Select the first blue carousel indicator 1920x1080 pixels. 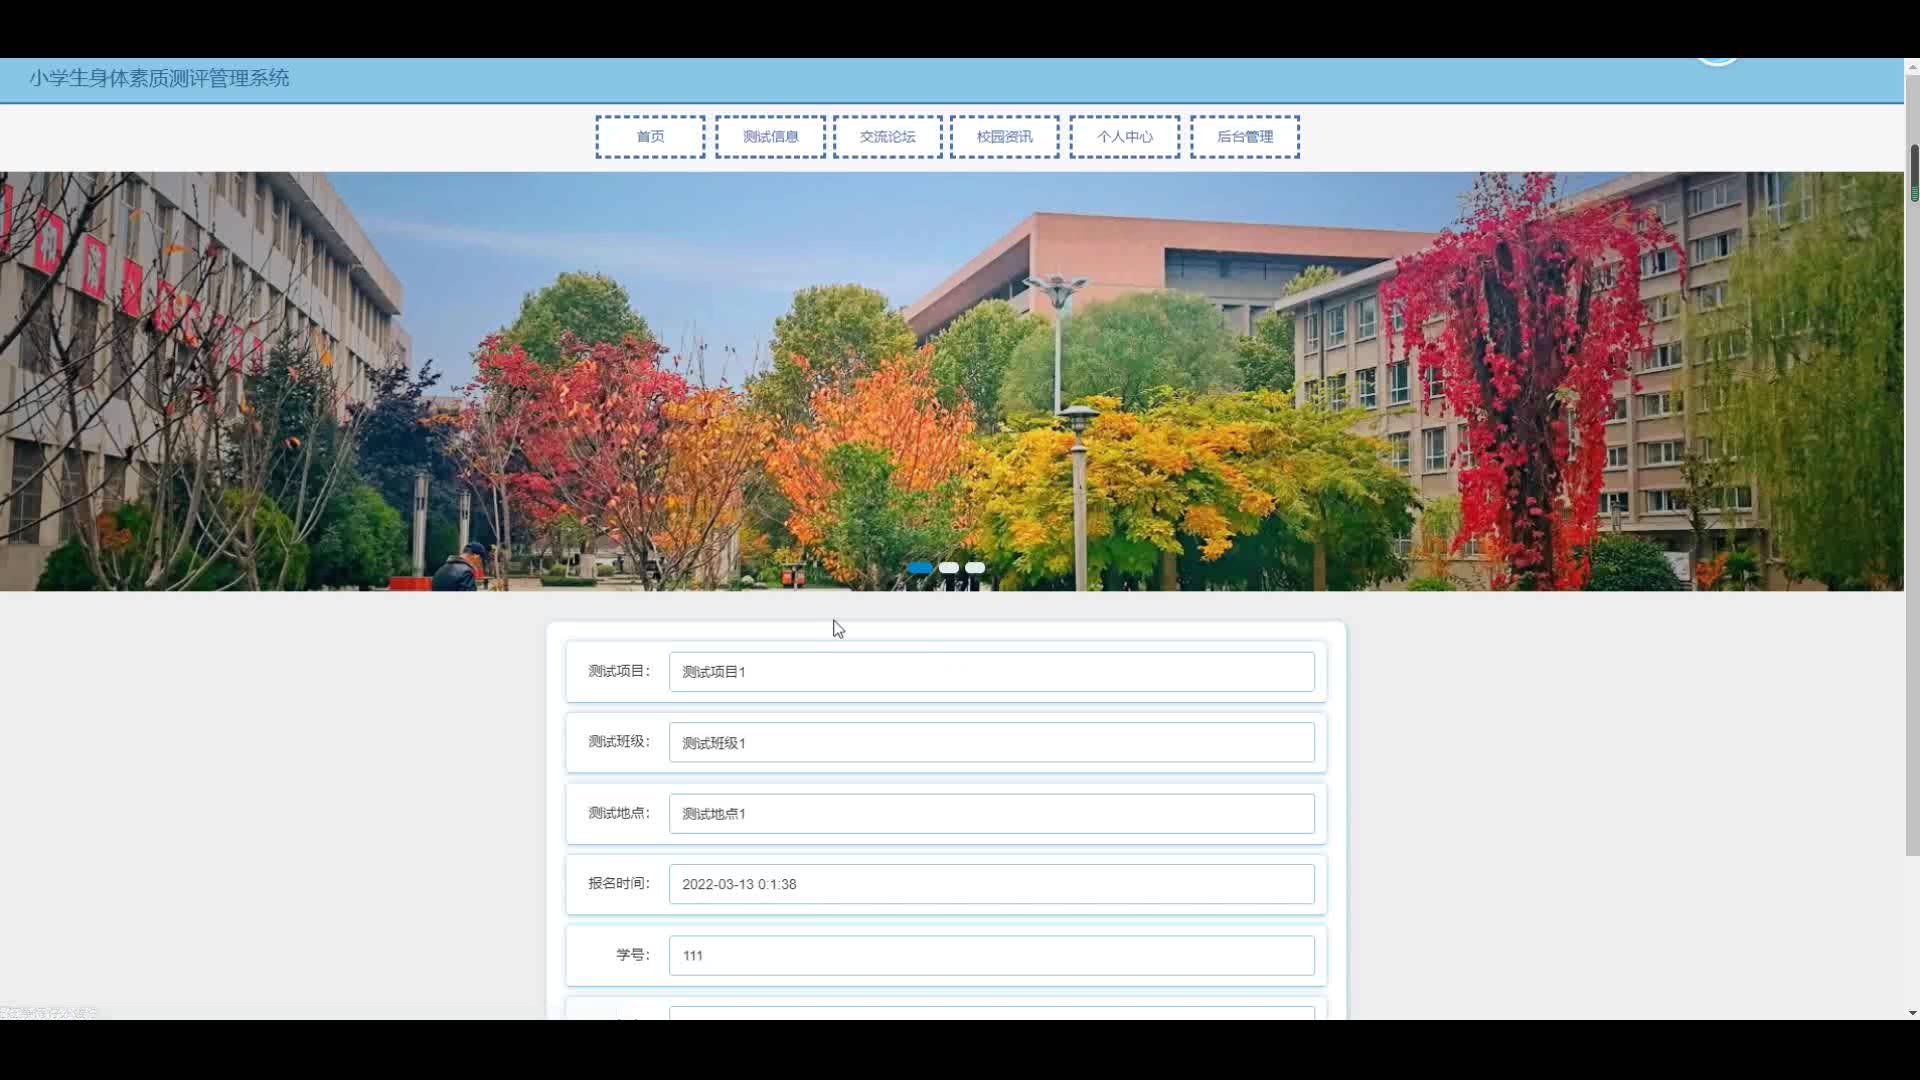click(x=920, y=568)
